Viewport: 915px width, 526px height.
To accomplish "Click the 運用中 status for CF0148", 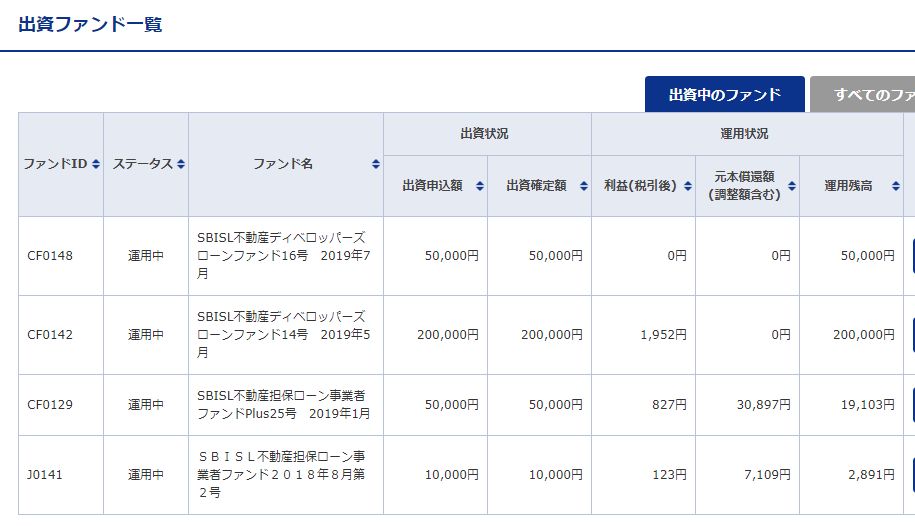I will pos(146,256).
